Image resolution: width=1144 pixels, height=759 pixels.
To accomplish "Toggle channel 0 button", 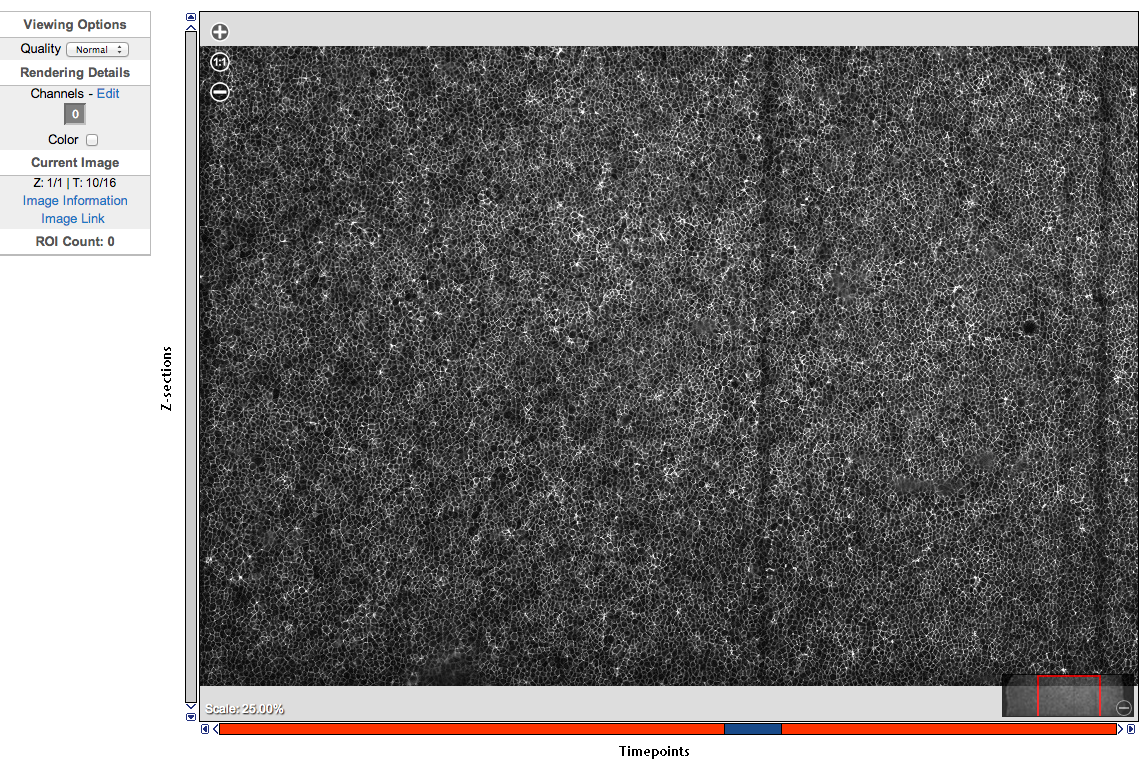I will coord(75,114).
